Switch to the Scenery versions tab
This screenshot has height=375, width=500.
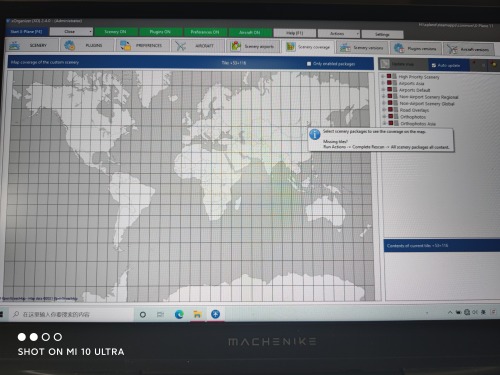click(x=362, y=48)
